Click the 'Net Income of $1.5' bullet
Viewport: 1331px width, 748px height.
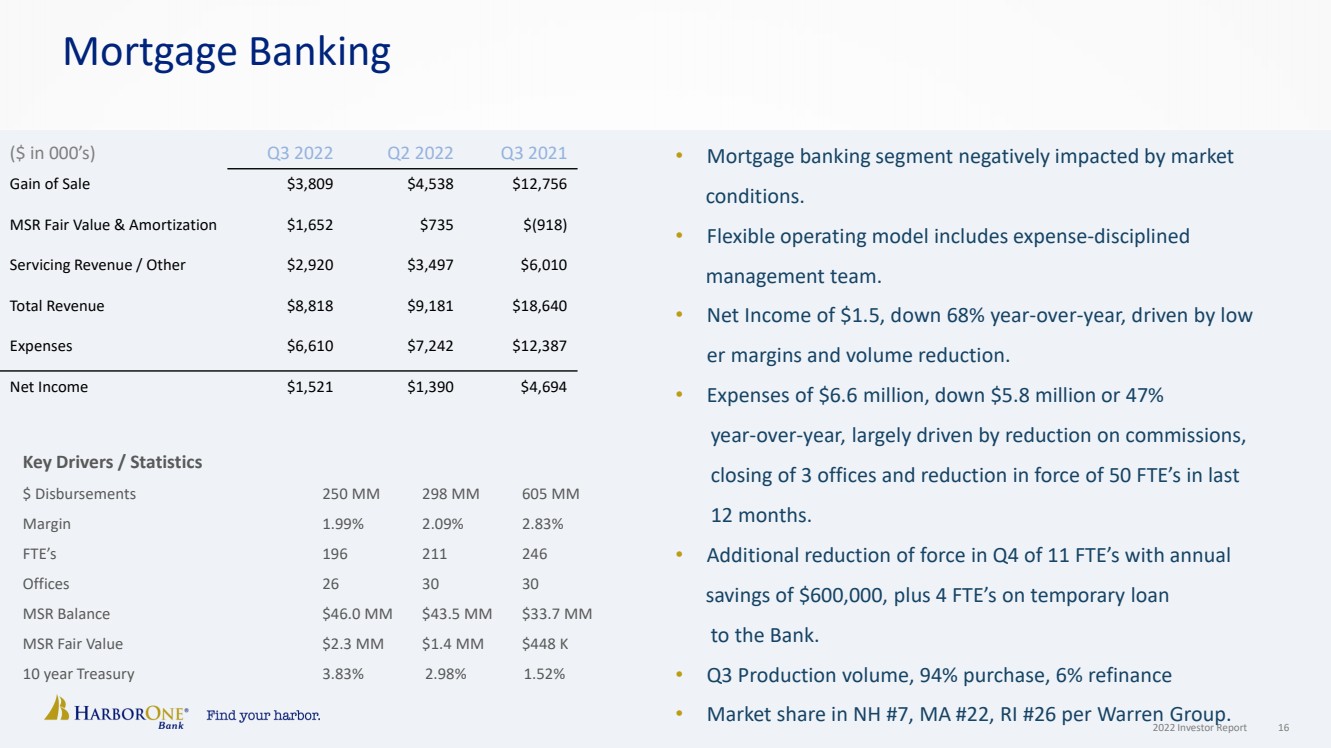point(979,336)
